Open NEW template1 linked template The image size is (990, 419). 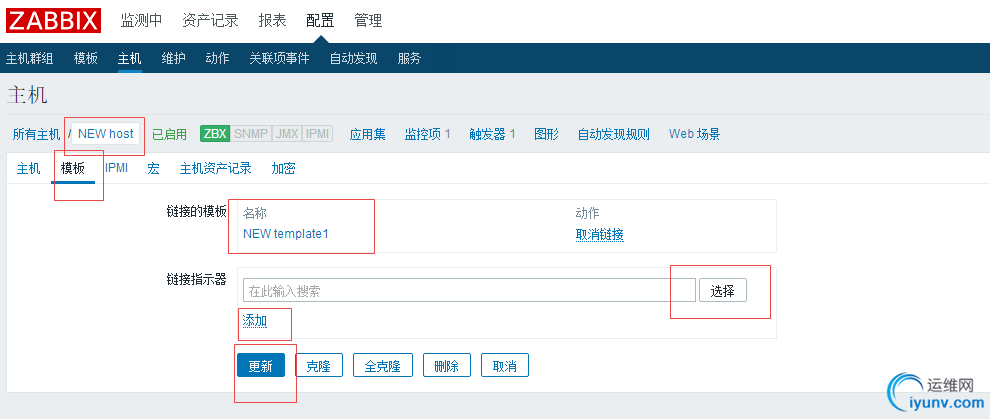point(286,234)
